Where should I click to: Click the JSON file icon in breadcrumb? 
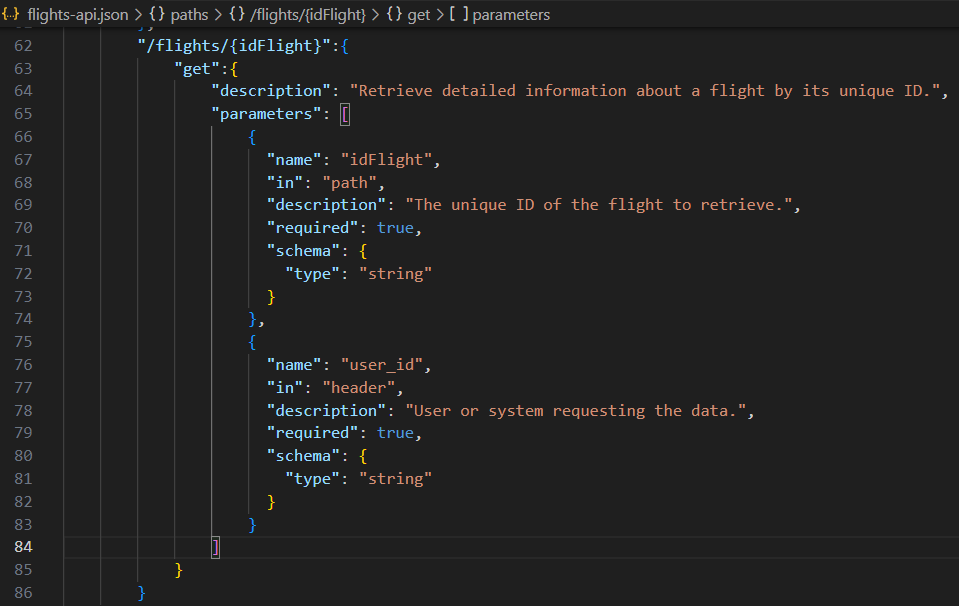tap(11, 14)
